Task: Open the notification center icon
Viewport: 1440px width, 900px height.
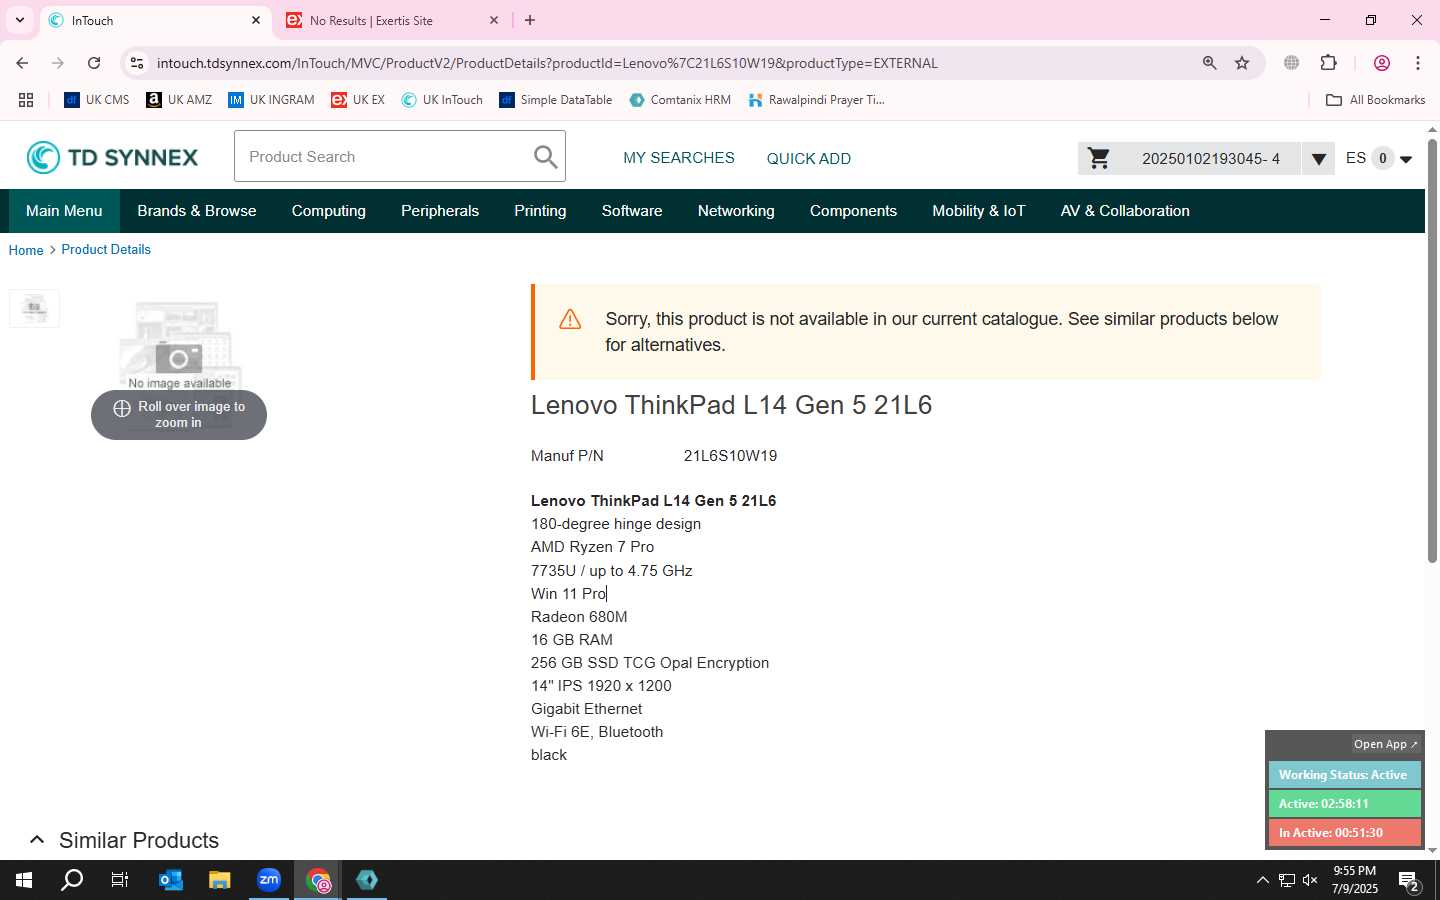Action: (1410, 881)
